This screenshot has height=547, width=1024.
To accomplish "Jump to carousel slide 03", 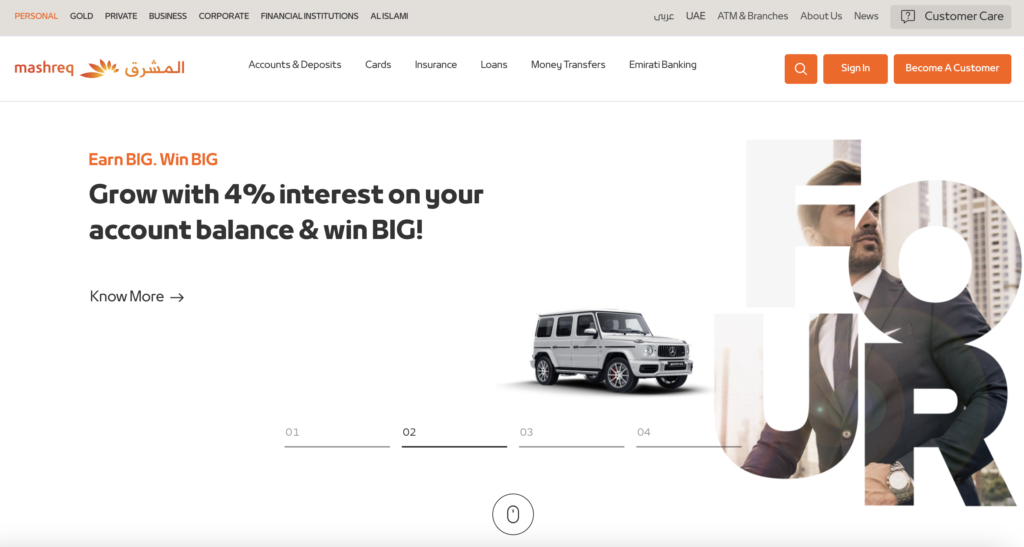I will [571, 436].
